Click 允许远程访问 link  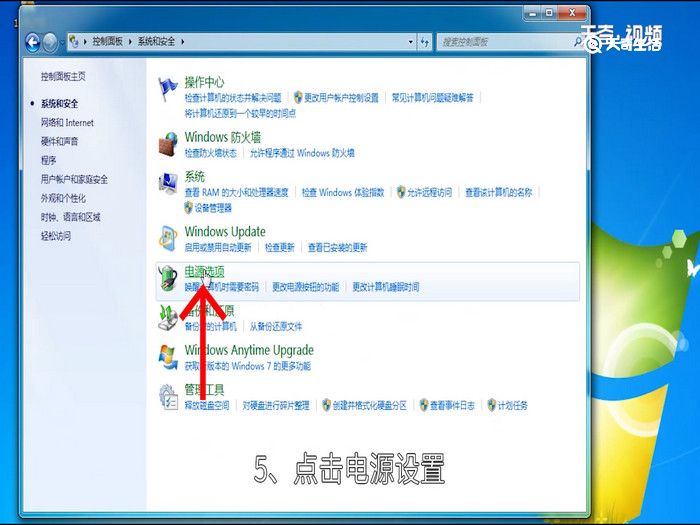pos(429,192)
